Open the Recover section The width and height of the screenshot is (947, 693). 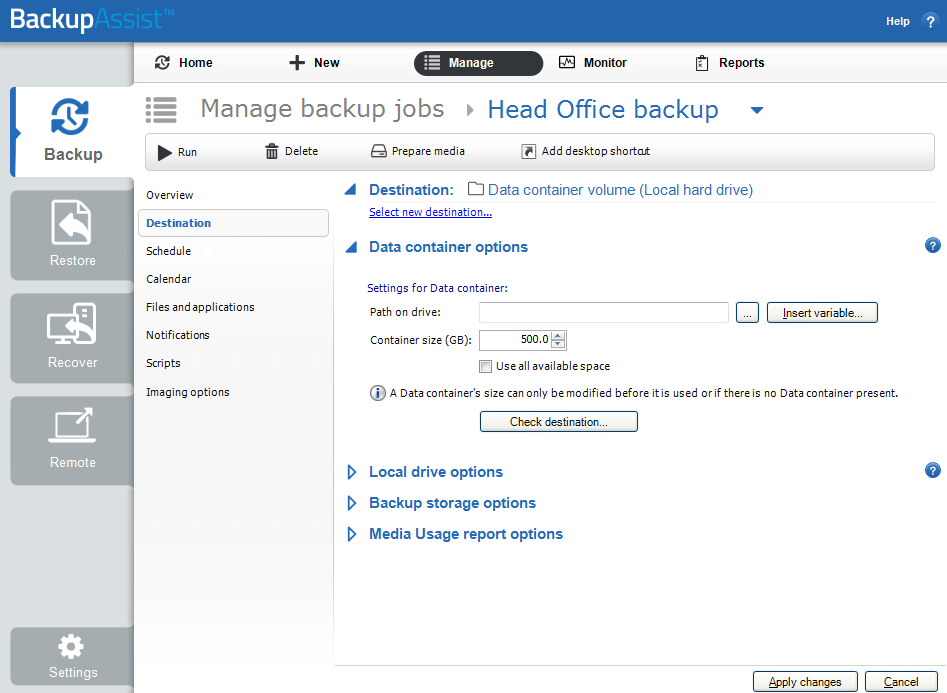pos(72,338)
